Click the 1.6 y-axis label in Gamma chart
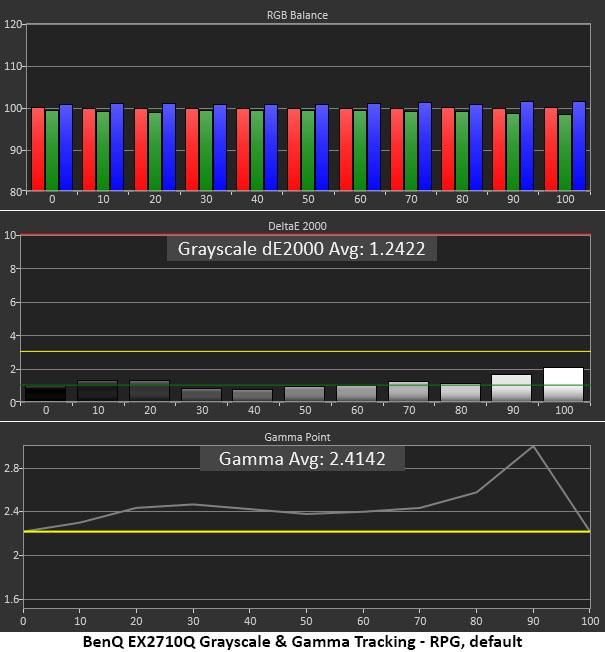Image resolution: width=605 pixels, height=652 pixels. click(11, 599)
